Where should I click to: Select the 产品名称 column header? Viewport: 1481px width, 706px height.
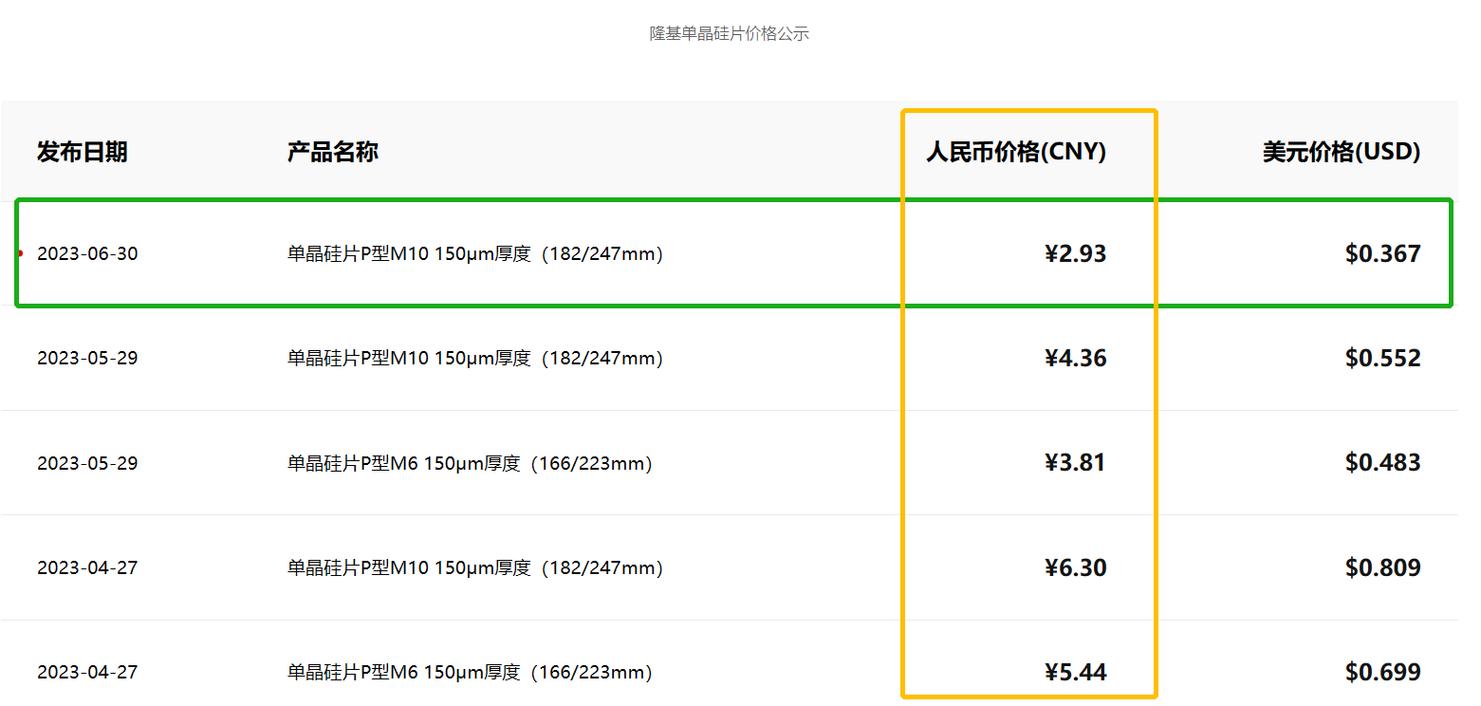pos(332,152)
